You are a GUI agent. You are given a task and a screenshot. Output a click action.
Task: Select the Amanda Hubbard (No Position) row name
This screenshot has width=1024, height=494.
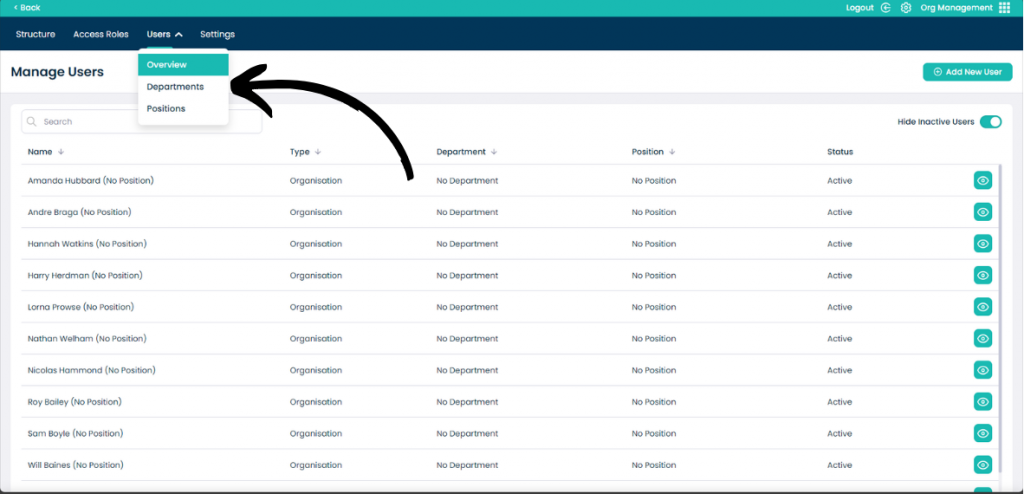pos(91,180)
